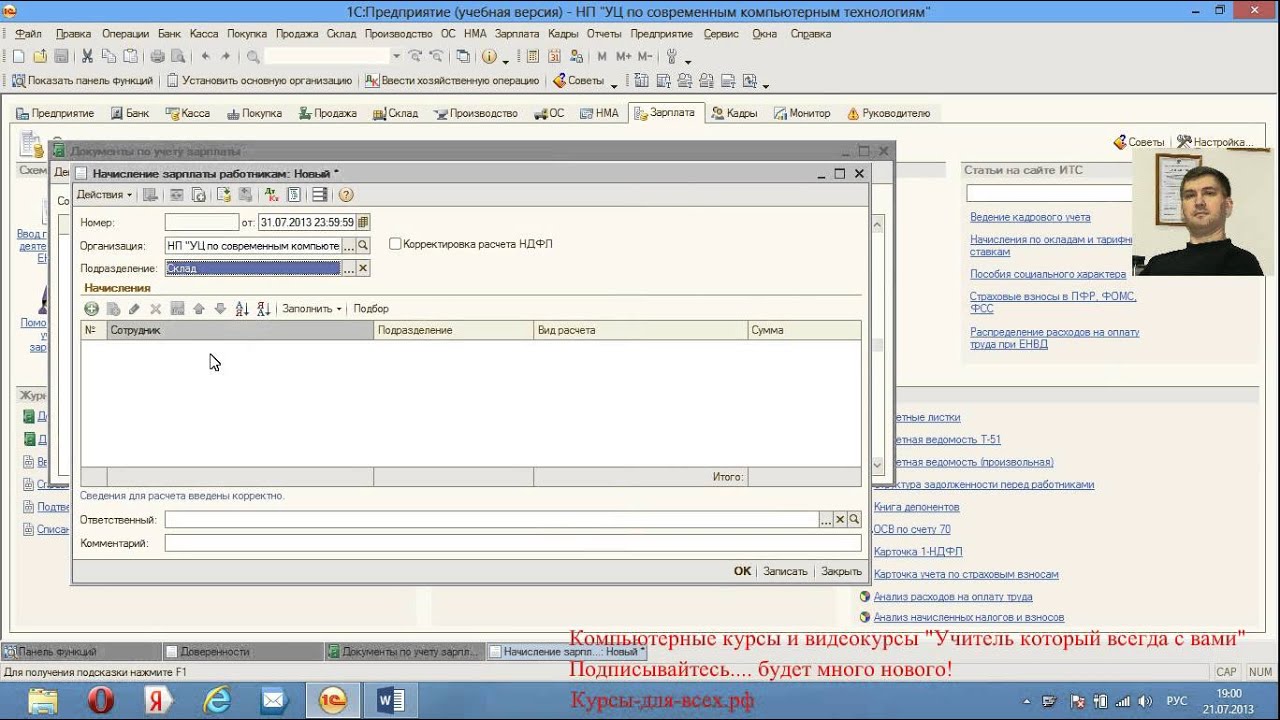This screenshot has height=720, width=1280.
Task: Open the help question mark icon in document
Action: tap(346, 195)
